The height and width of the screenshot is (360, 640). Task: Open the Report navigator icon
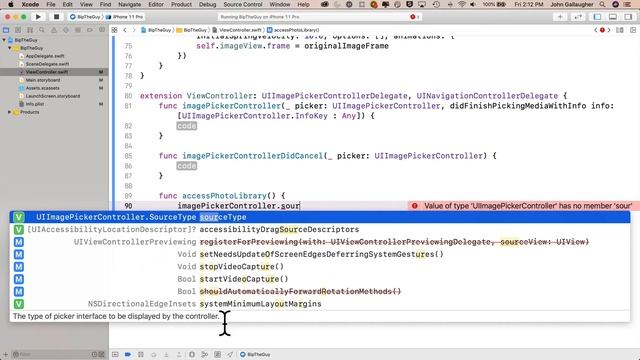102,30
